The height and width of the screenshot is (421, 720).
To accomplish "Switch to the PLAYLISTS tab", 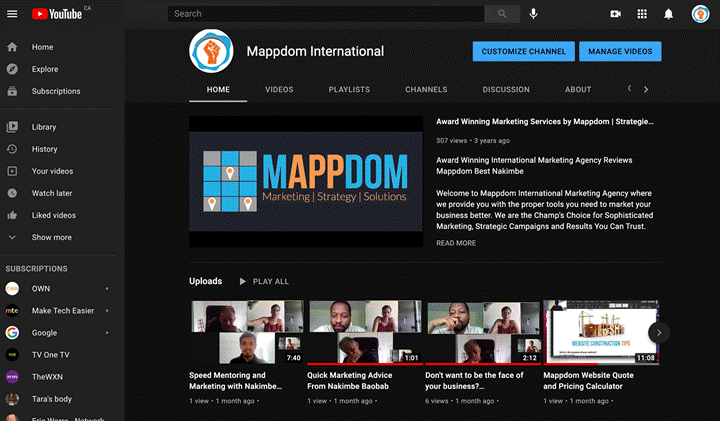I will click(x=349, y=90).
